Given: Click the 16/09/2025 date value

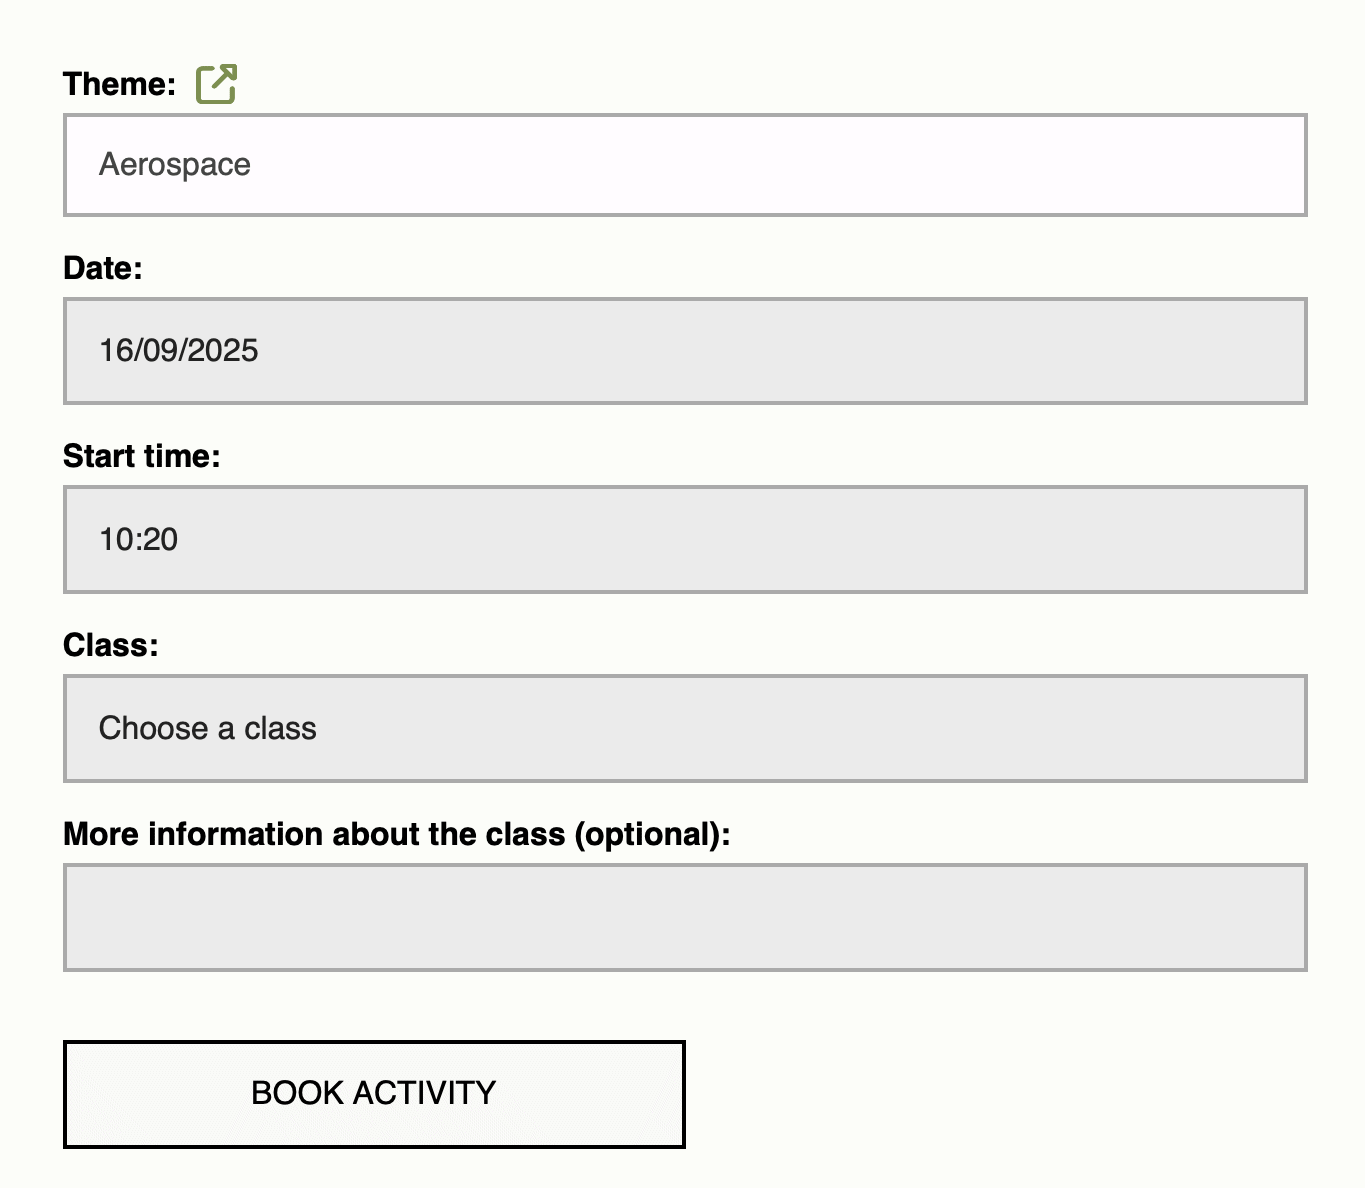Looking at the screenshot, I should pyautogui.click(x=179, y=351).
